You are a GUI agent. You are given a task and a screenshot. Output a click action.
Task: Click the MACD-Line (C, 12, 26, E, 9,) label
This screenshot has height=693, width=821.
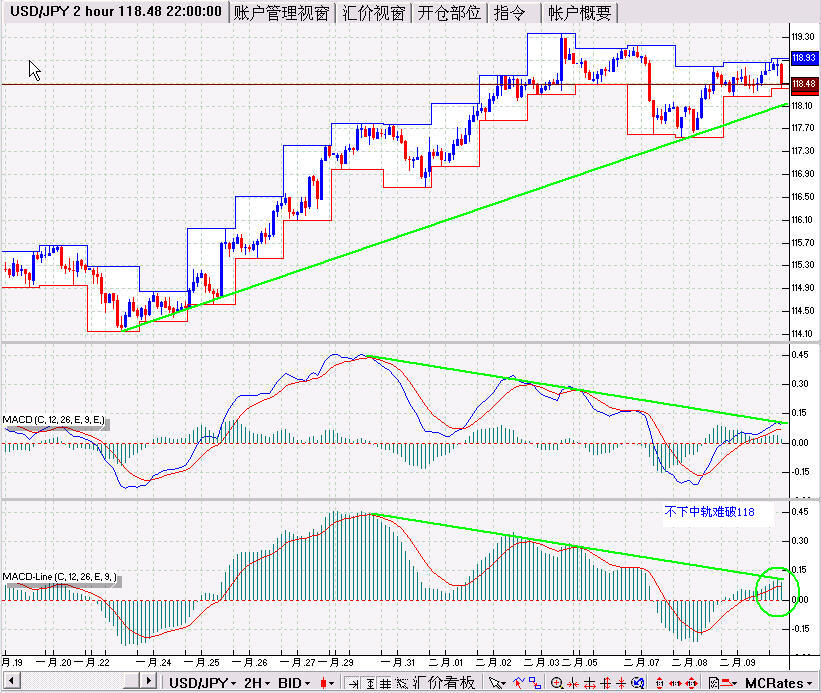pyautogui.click(x=60, y=577)
